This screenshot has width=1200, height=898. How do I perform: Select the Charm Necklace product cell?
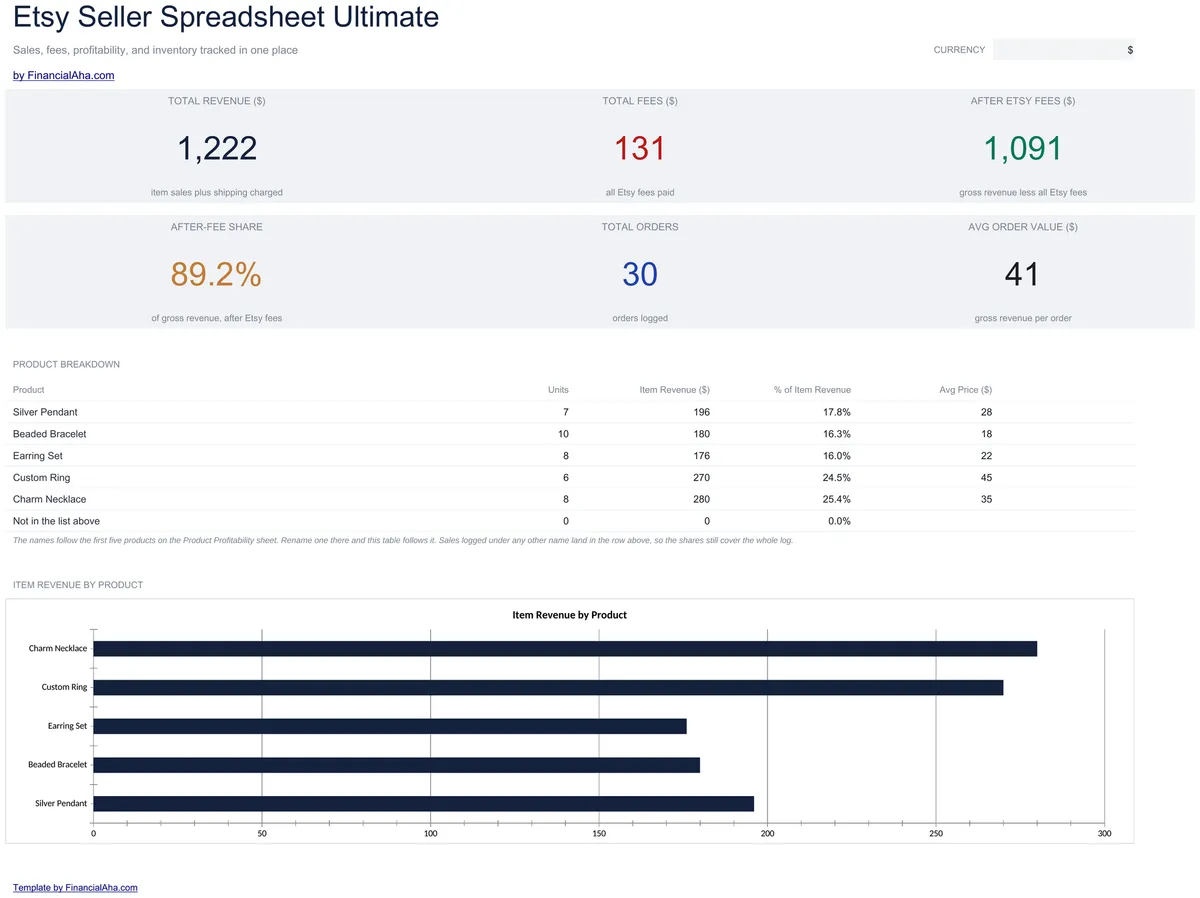point(50,499)
